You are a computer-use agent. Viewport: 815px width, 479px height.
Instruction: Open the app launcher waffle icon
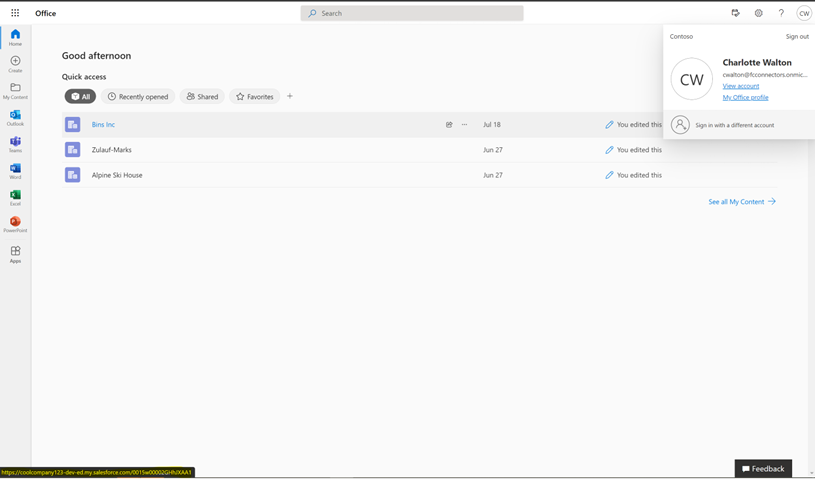pyautogui.click(x=15, y=13)
